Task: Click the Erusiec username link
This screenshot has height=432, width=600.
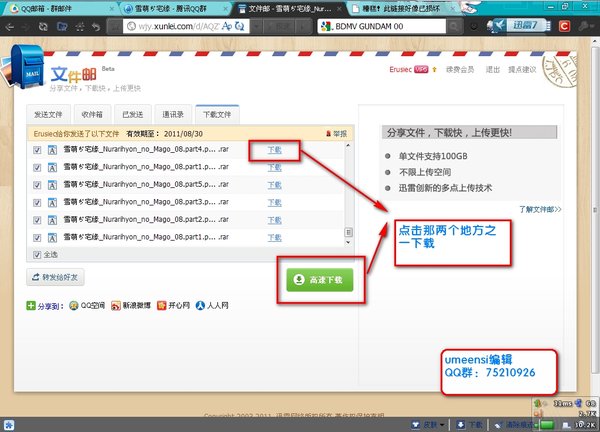Action: coord(400,69)
